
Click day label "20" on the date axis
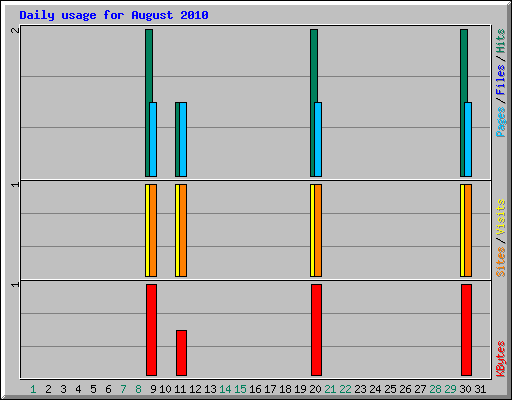[x=315, y=389]
